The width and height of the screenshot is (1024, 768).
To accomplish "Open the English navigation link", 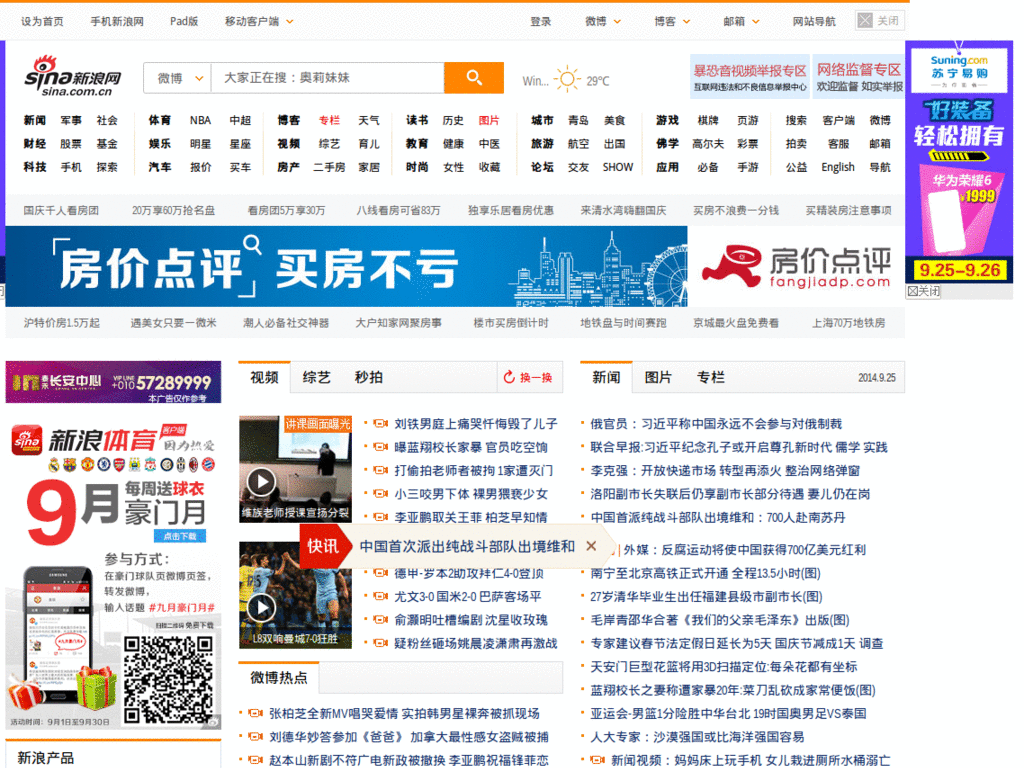I will 838,167.
